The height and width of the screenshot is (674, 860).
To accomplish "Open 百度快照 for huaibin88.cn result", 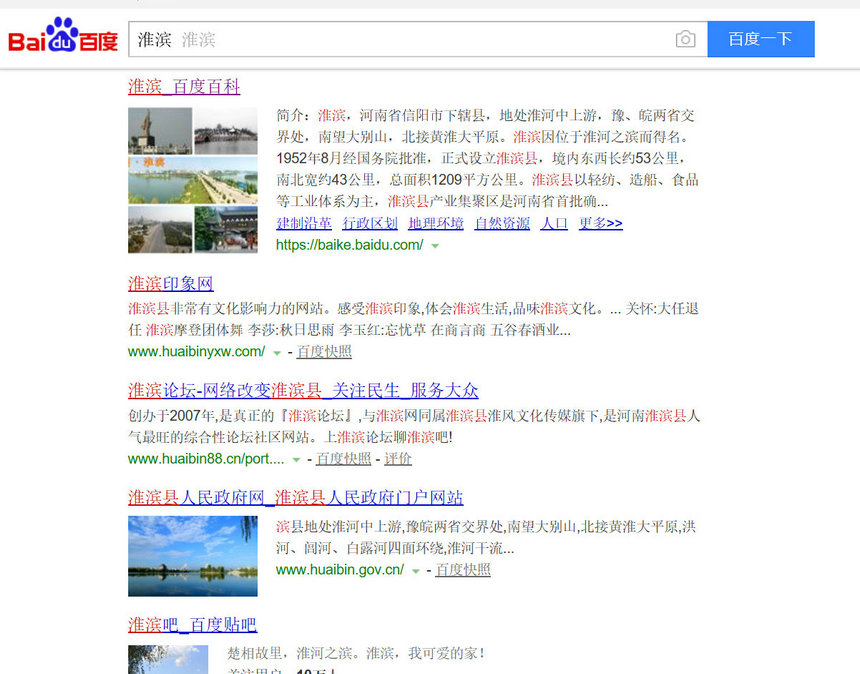I will click(343, 458).
